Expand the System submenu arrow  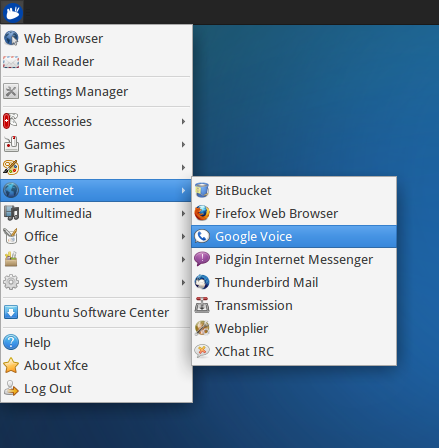tap(183, 283)
